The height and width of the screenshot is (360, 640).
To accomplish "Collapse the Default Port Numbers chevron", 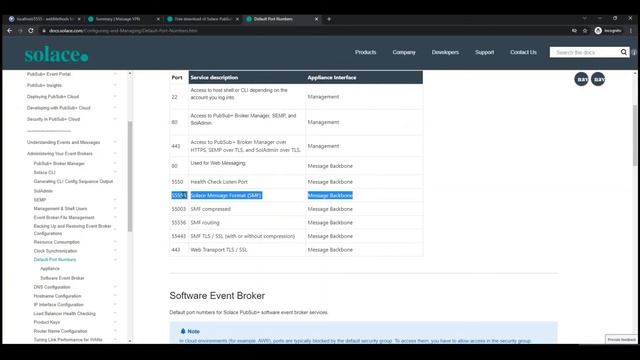I will [x=116, y=260].
